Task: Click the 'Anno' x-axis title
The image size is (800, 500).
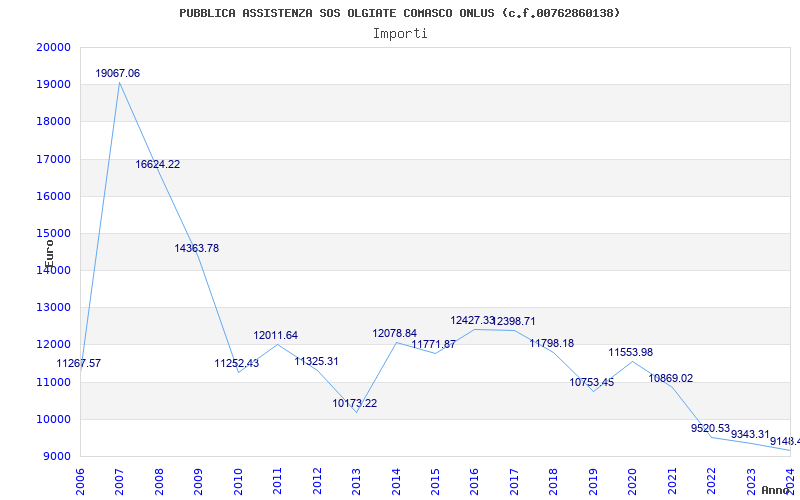Action: [776, 490]
